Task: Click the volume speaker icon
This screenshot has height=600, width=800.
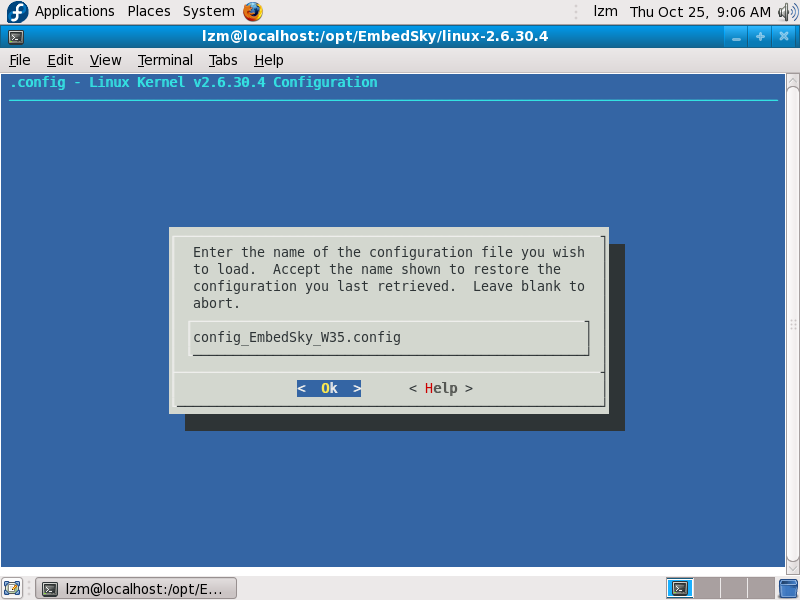Action: pos(787,12)
